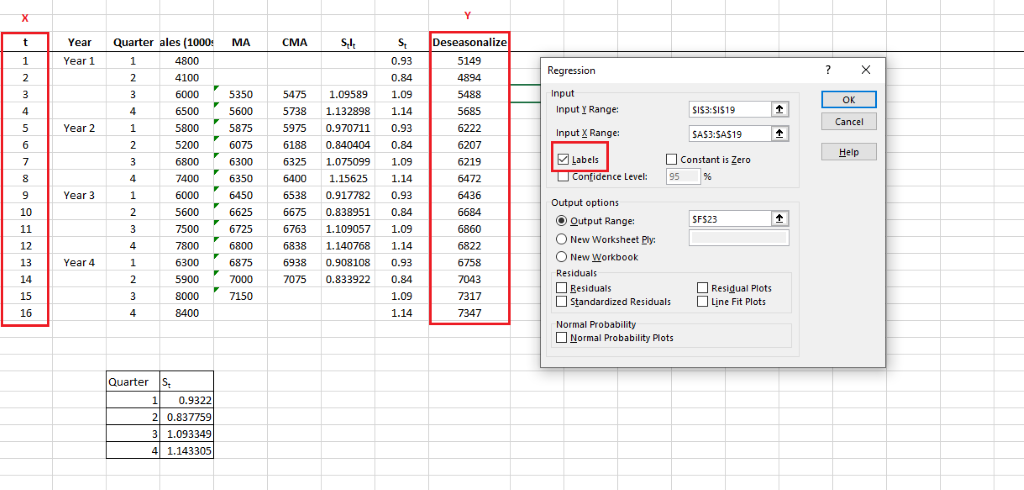This screenshot has width=1024, height=490.
Task: Click the Input Y Range collapse-dialog icon
Action: point(779,109)
